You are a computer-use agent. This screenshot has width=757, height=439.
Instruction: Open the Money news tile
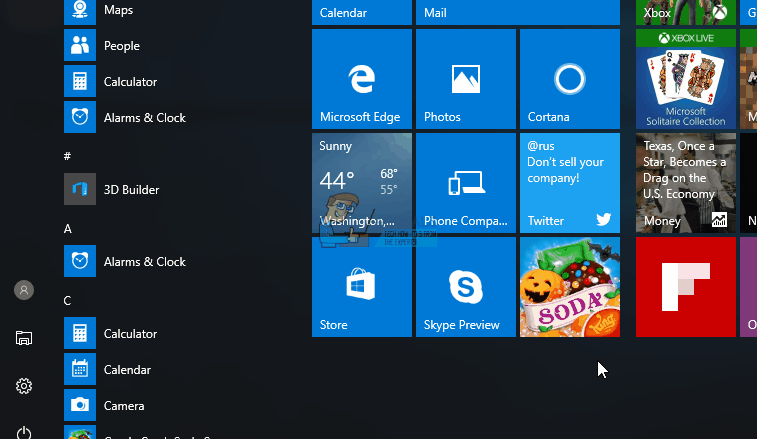685,183
